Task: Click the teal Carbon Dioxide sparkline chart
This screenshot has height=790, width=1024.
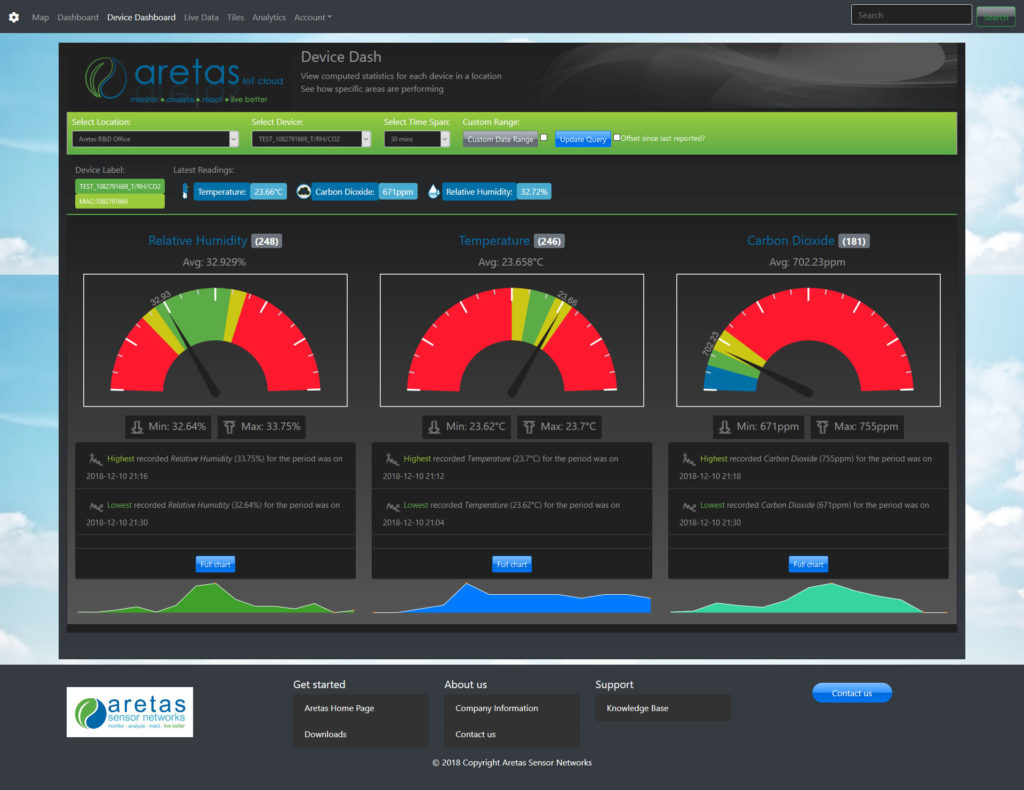Action: pyautogui.click(x=808, y=598)
